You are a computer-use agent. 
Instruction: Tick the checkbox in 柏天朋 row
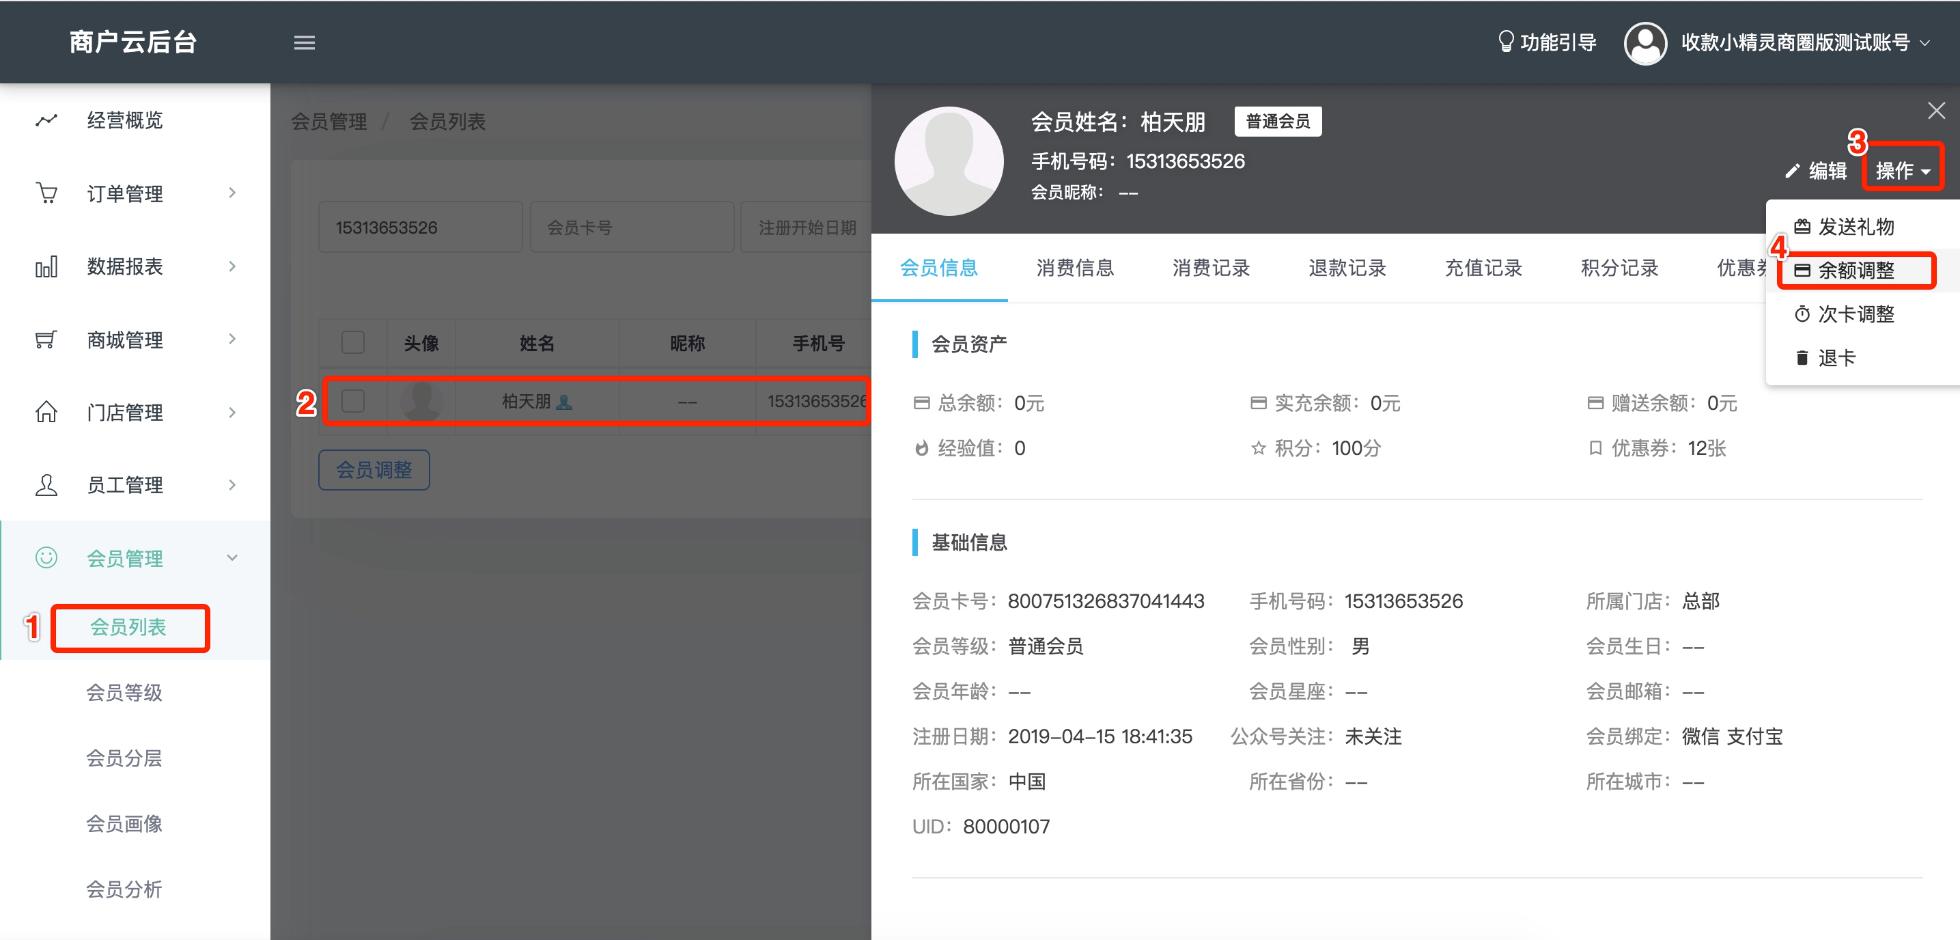tap(353, 401)
